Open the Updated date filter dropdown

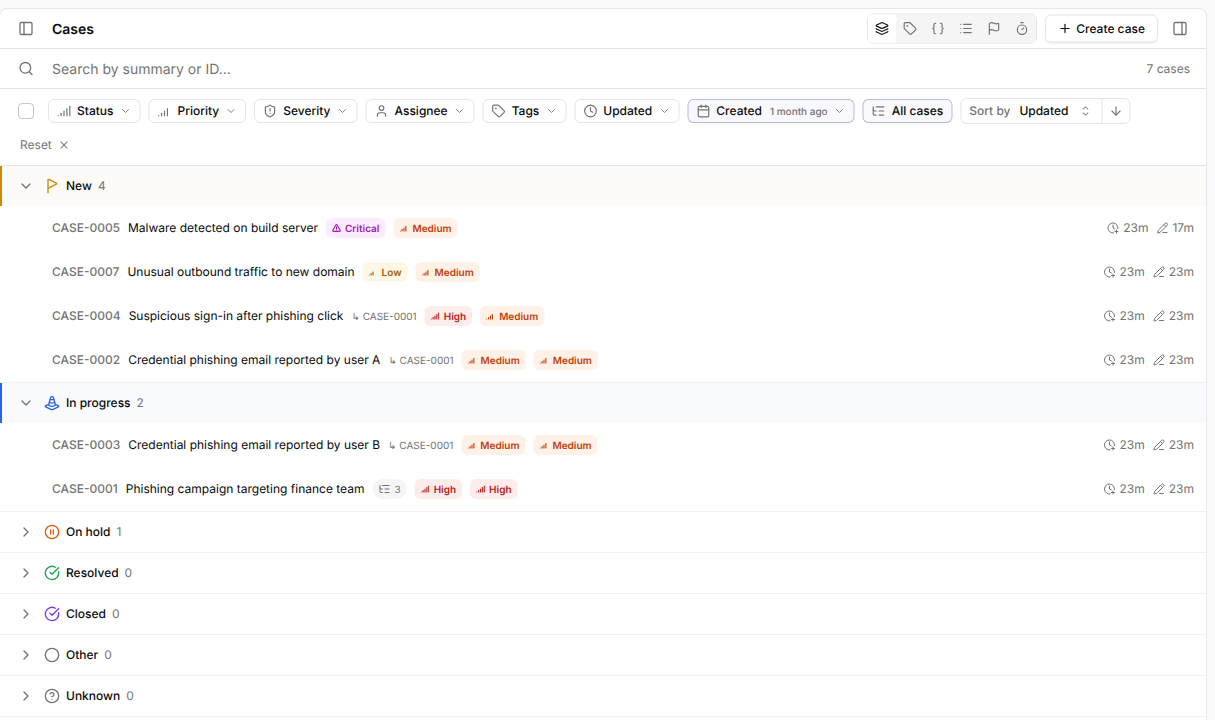point(627,111)
